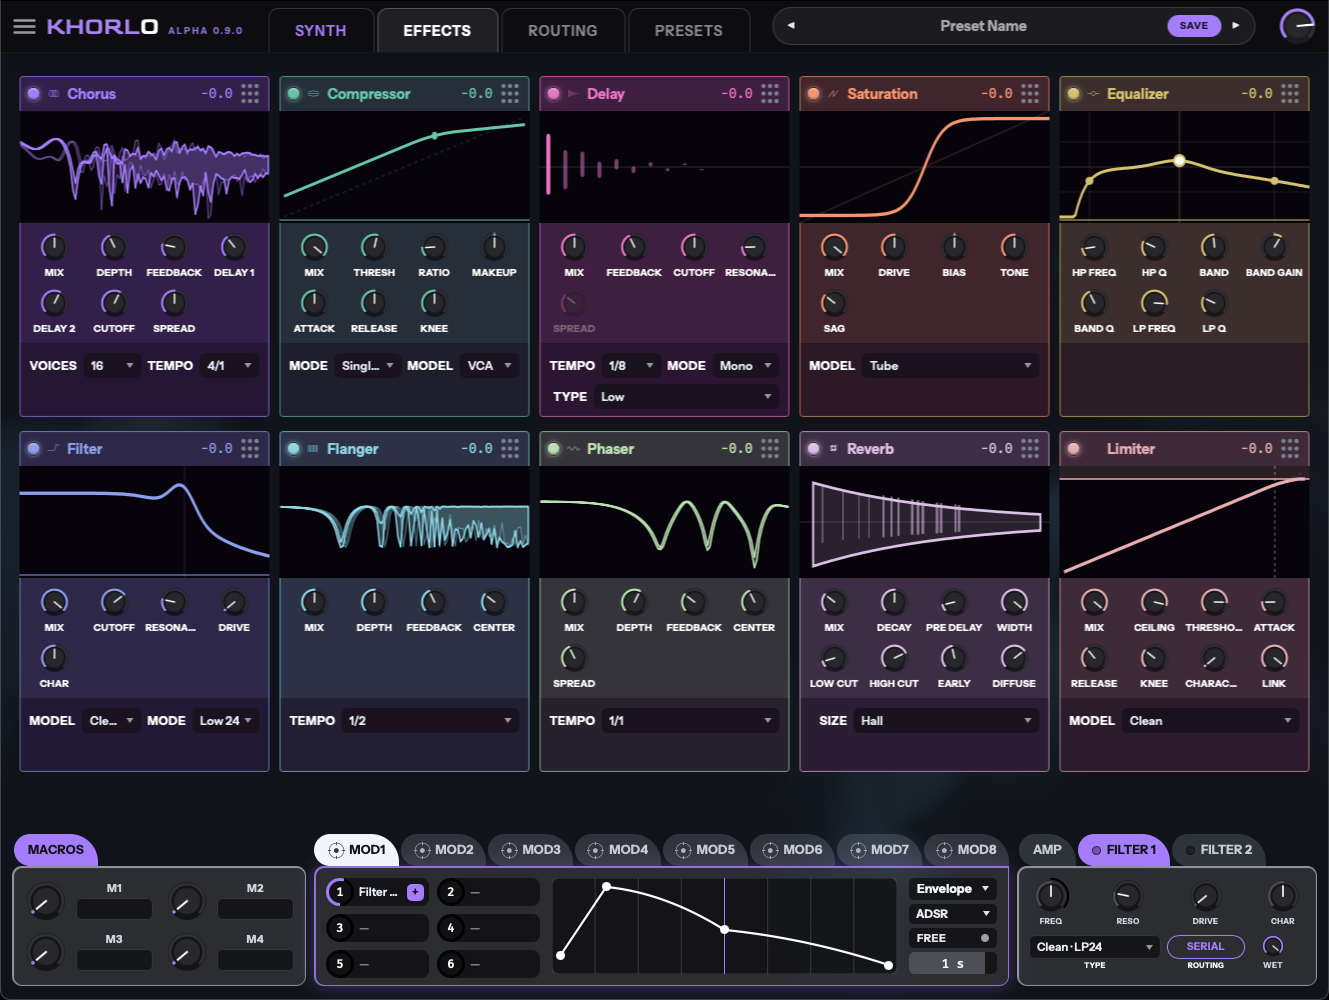
Task: Toggle the Saturation effect power button
Action: coord(814,93)
